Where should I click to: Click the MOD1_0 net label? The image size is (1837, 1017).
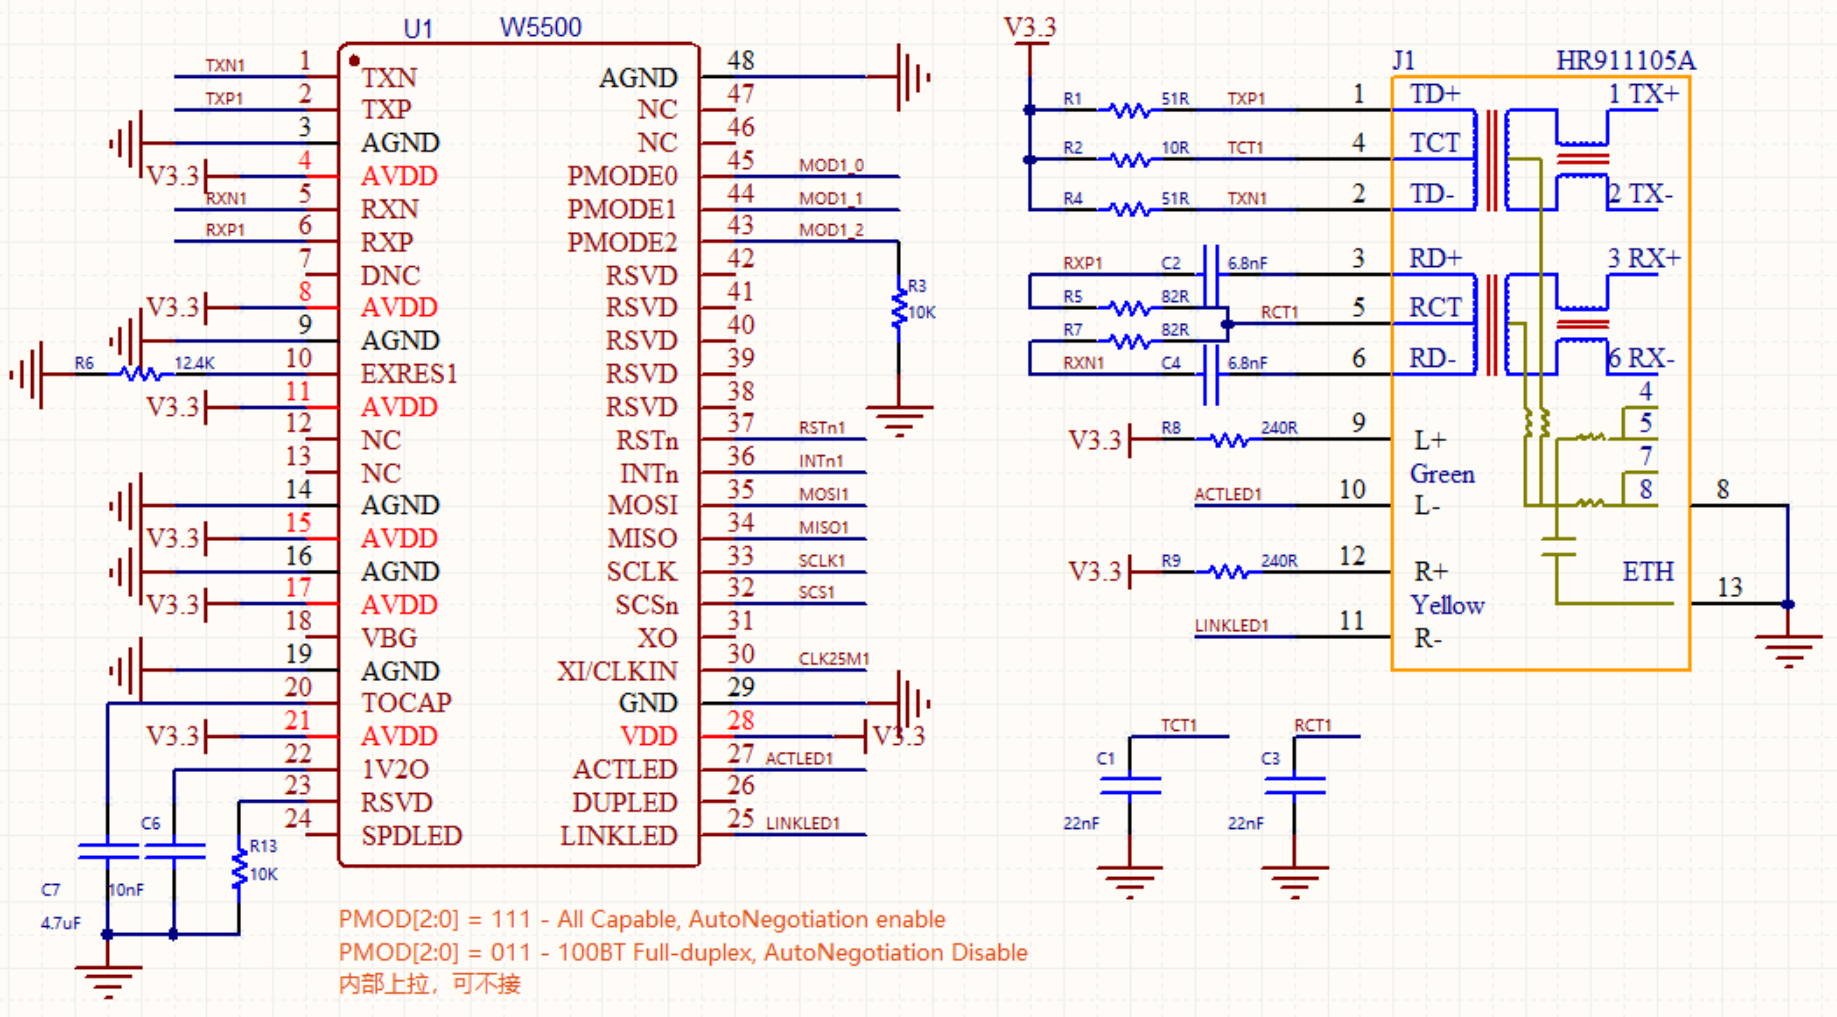coord(831,165)
